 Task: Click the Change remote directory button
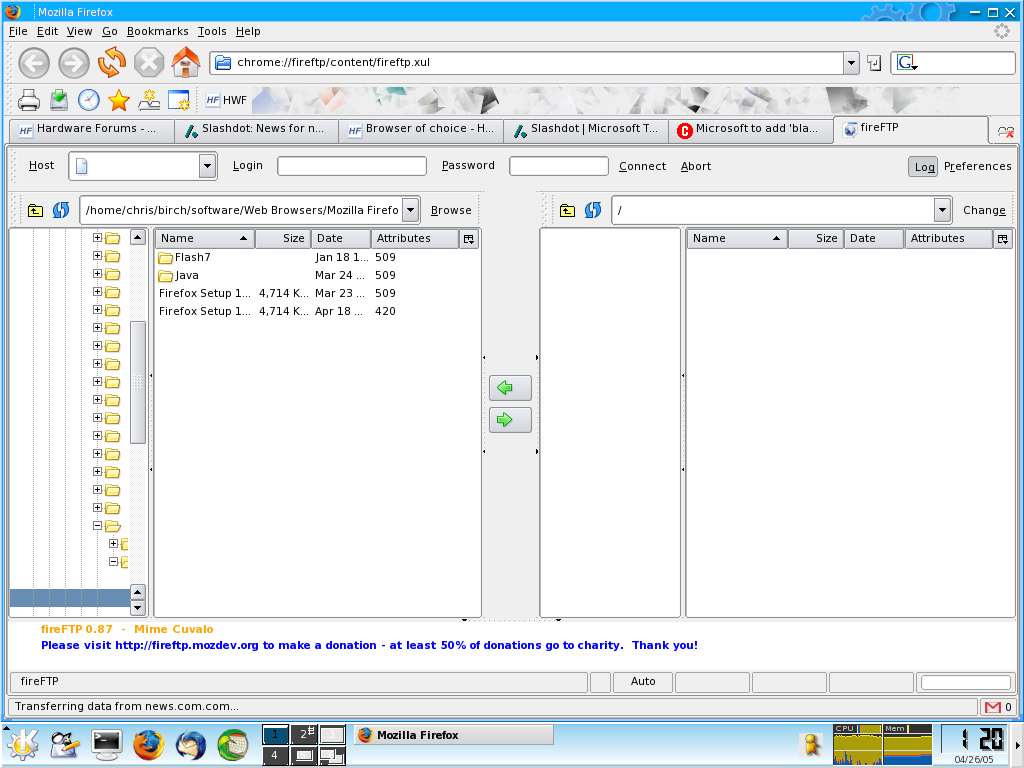984,210
